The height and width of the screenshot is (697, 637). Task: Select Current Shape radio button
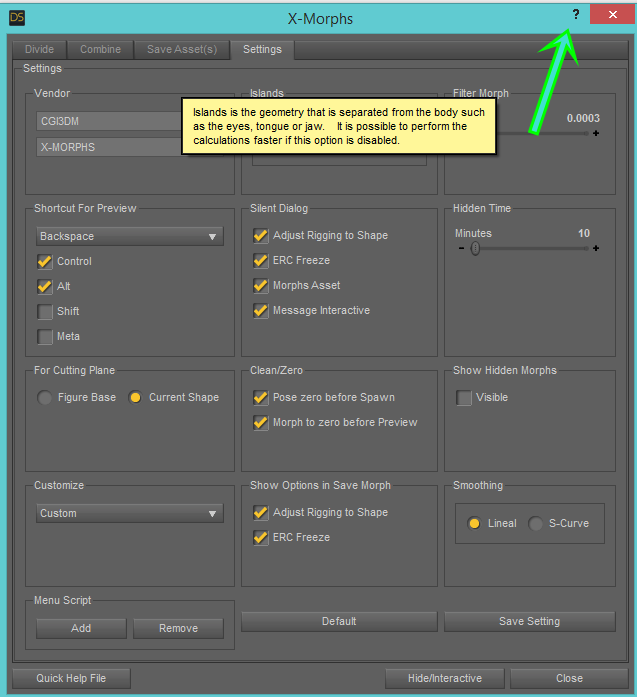tap(135, 397)
